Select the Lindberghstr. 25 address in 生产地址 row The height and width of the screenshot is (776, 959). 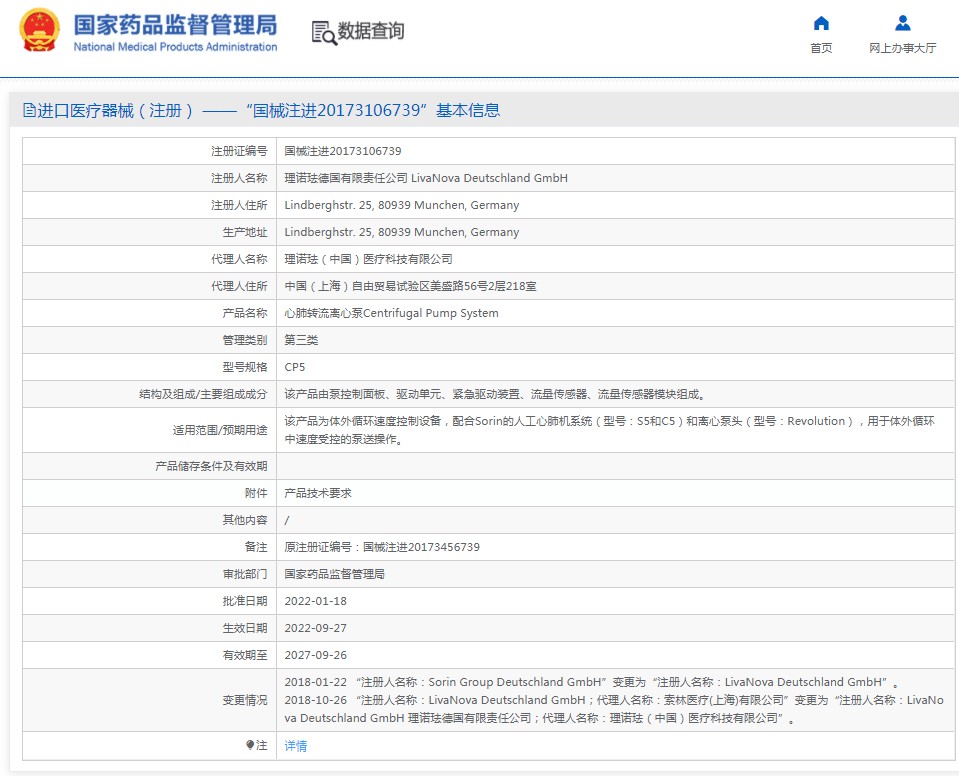coord(402,232)
